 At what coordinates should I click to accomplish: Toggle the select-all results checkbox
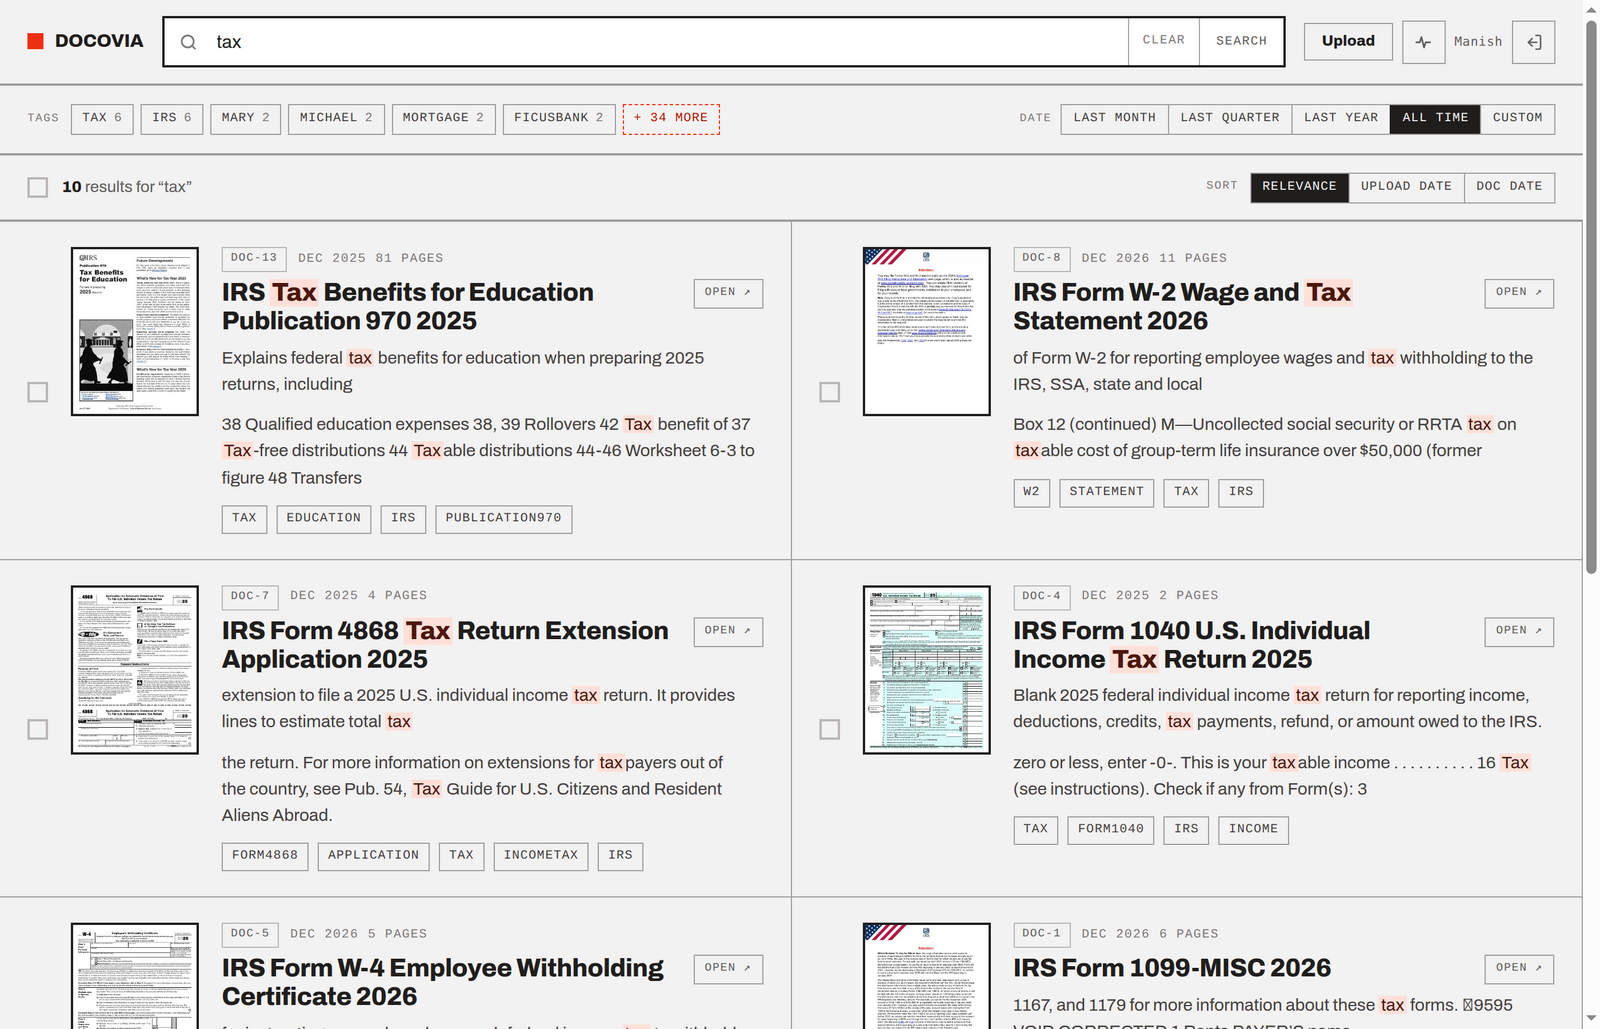(38, 187)
